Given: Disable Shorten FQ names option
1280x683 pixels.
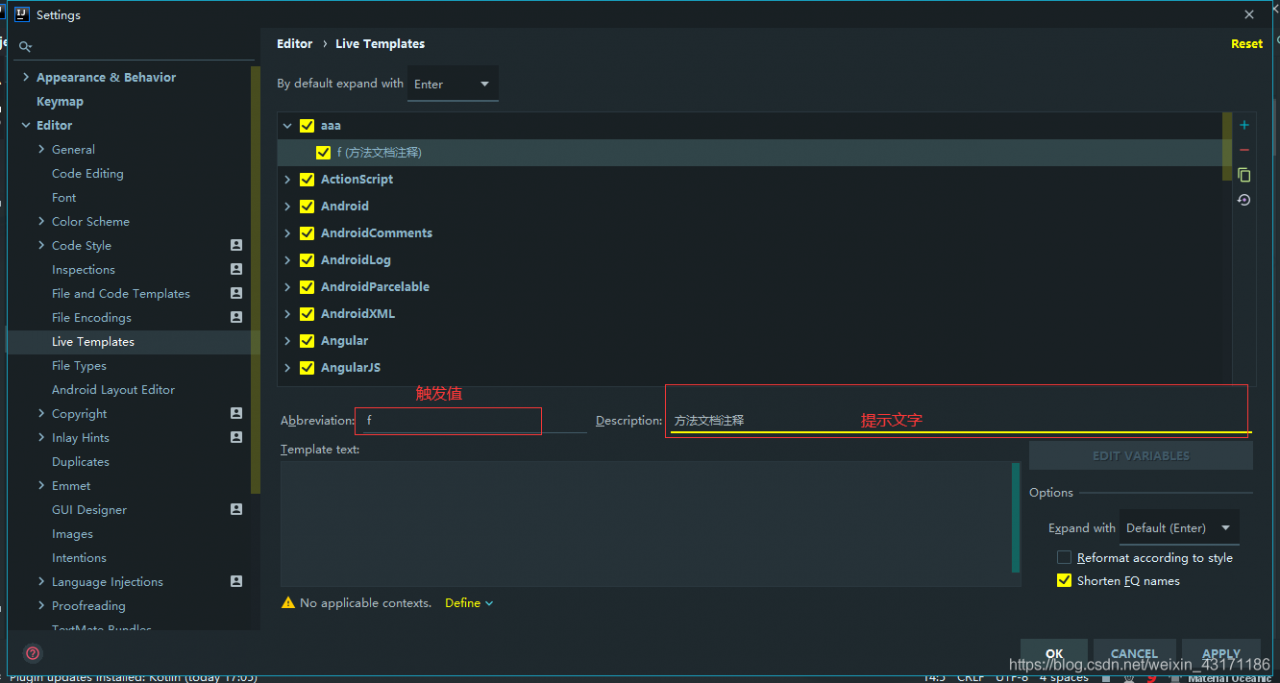Looking at the screenshot, I should click(x=1064, y=581).
